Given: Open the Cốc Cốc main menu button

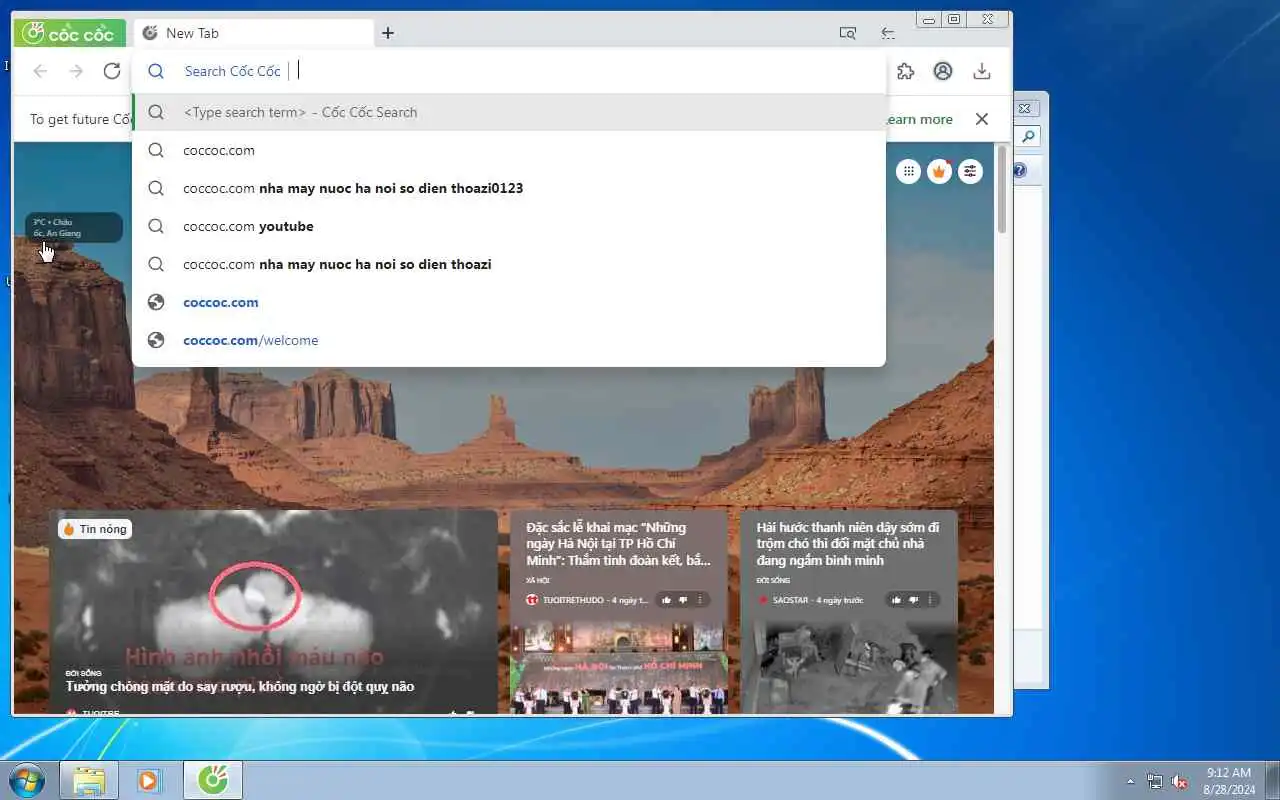Looking at the screenshot, I should tap(70, 33).
